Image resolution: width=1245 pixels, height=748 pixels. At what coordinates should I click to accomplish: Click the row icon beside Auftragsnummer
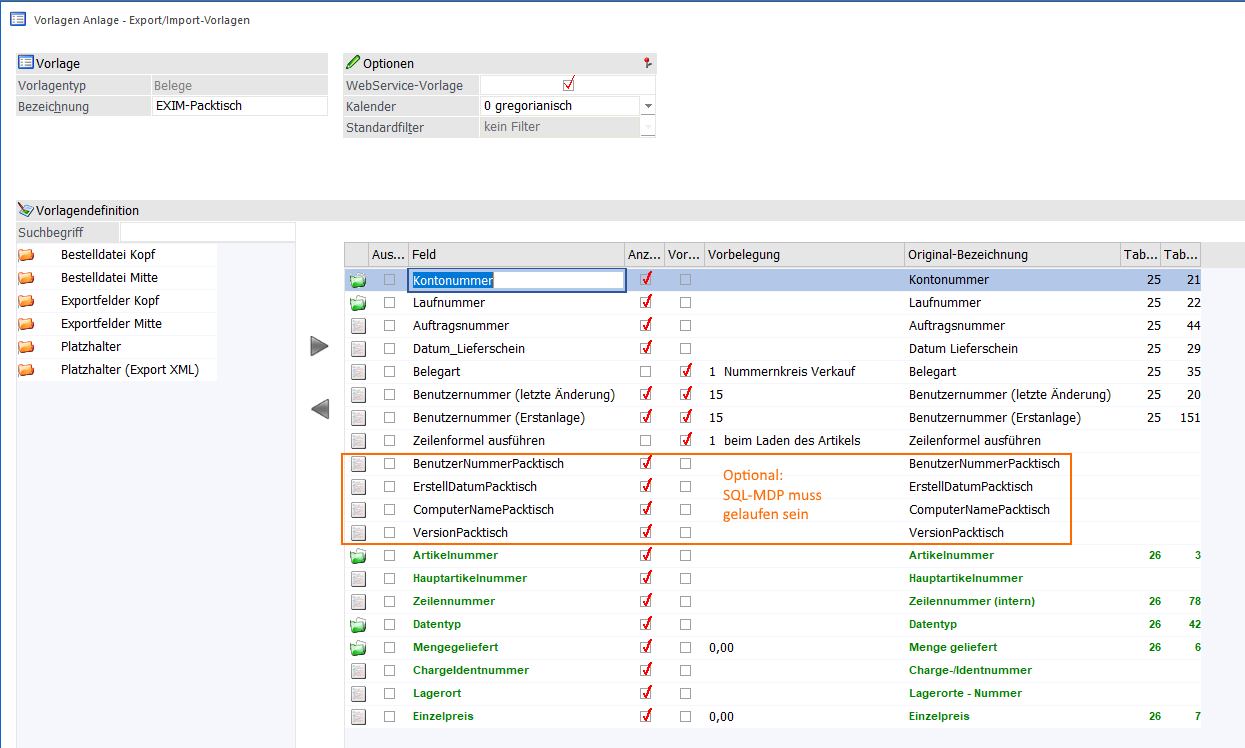358,326
